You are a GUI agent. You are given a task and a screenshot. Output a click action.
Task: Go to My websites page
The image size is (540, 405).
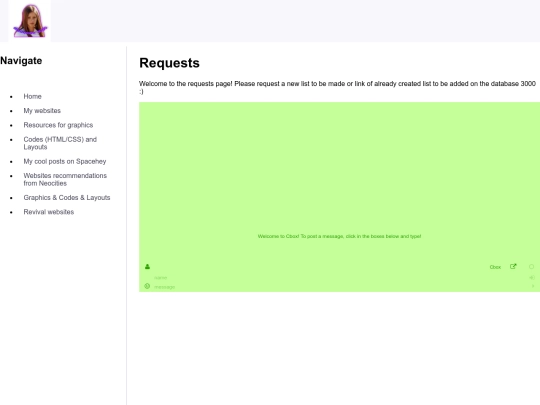tap(42, 111)
